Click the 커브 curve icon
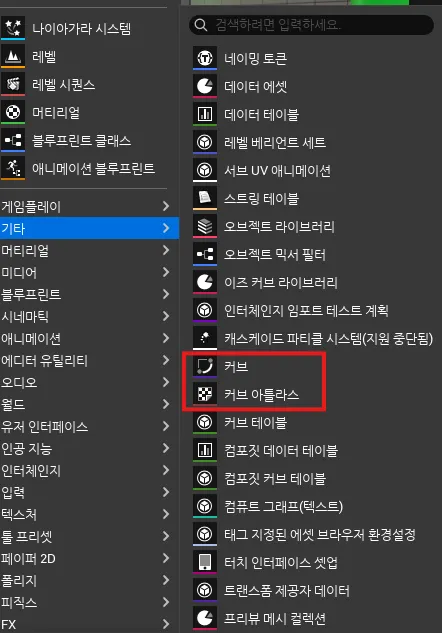Image resolution: width=442 pixels, height=633 pixels. pos(205,366)
